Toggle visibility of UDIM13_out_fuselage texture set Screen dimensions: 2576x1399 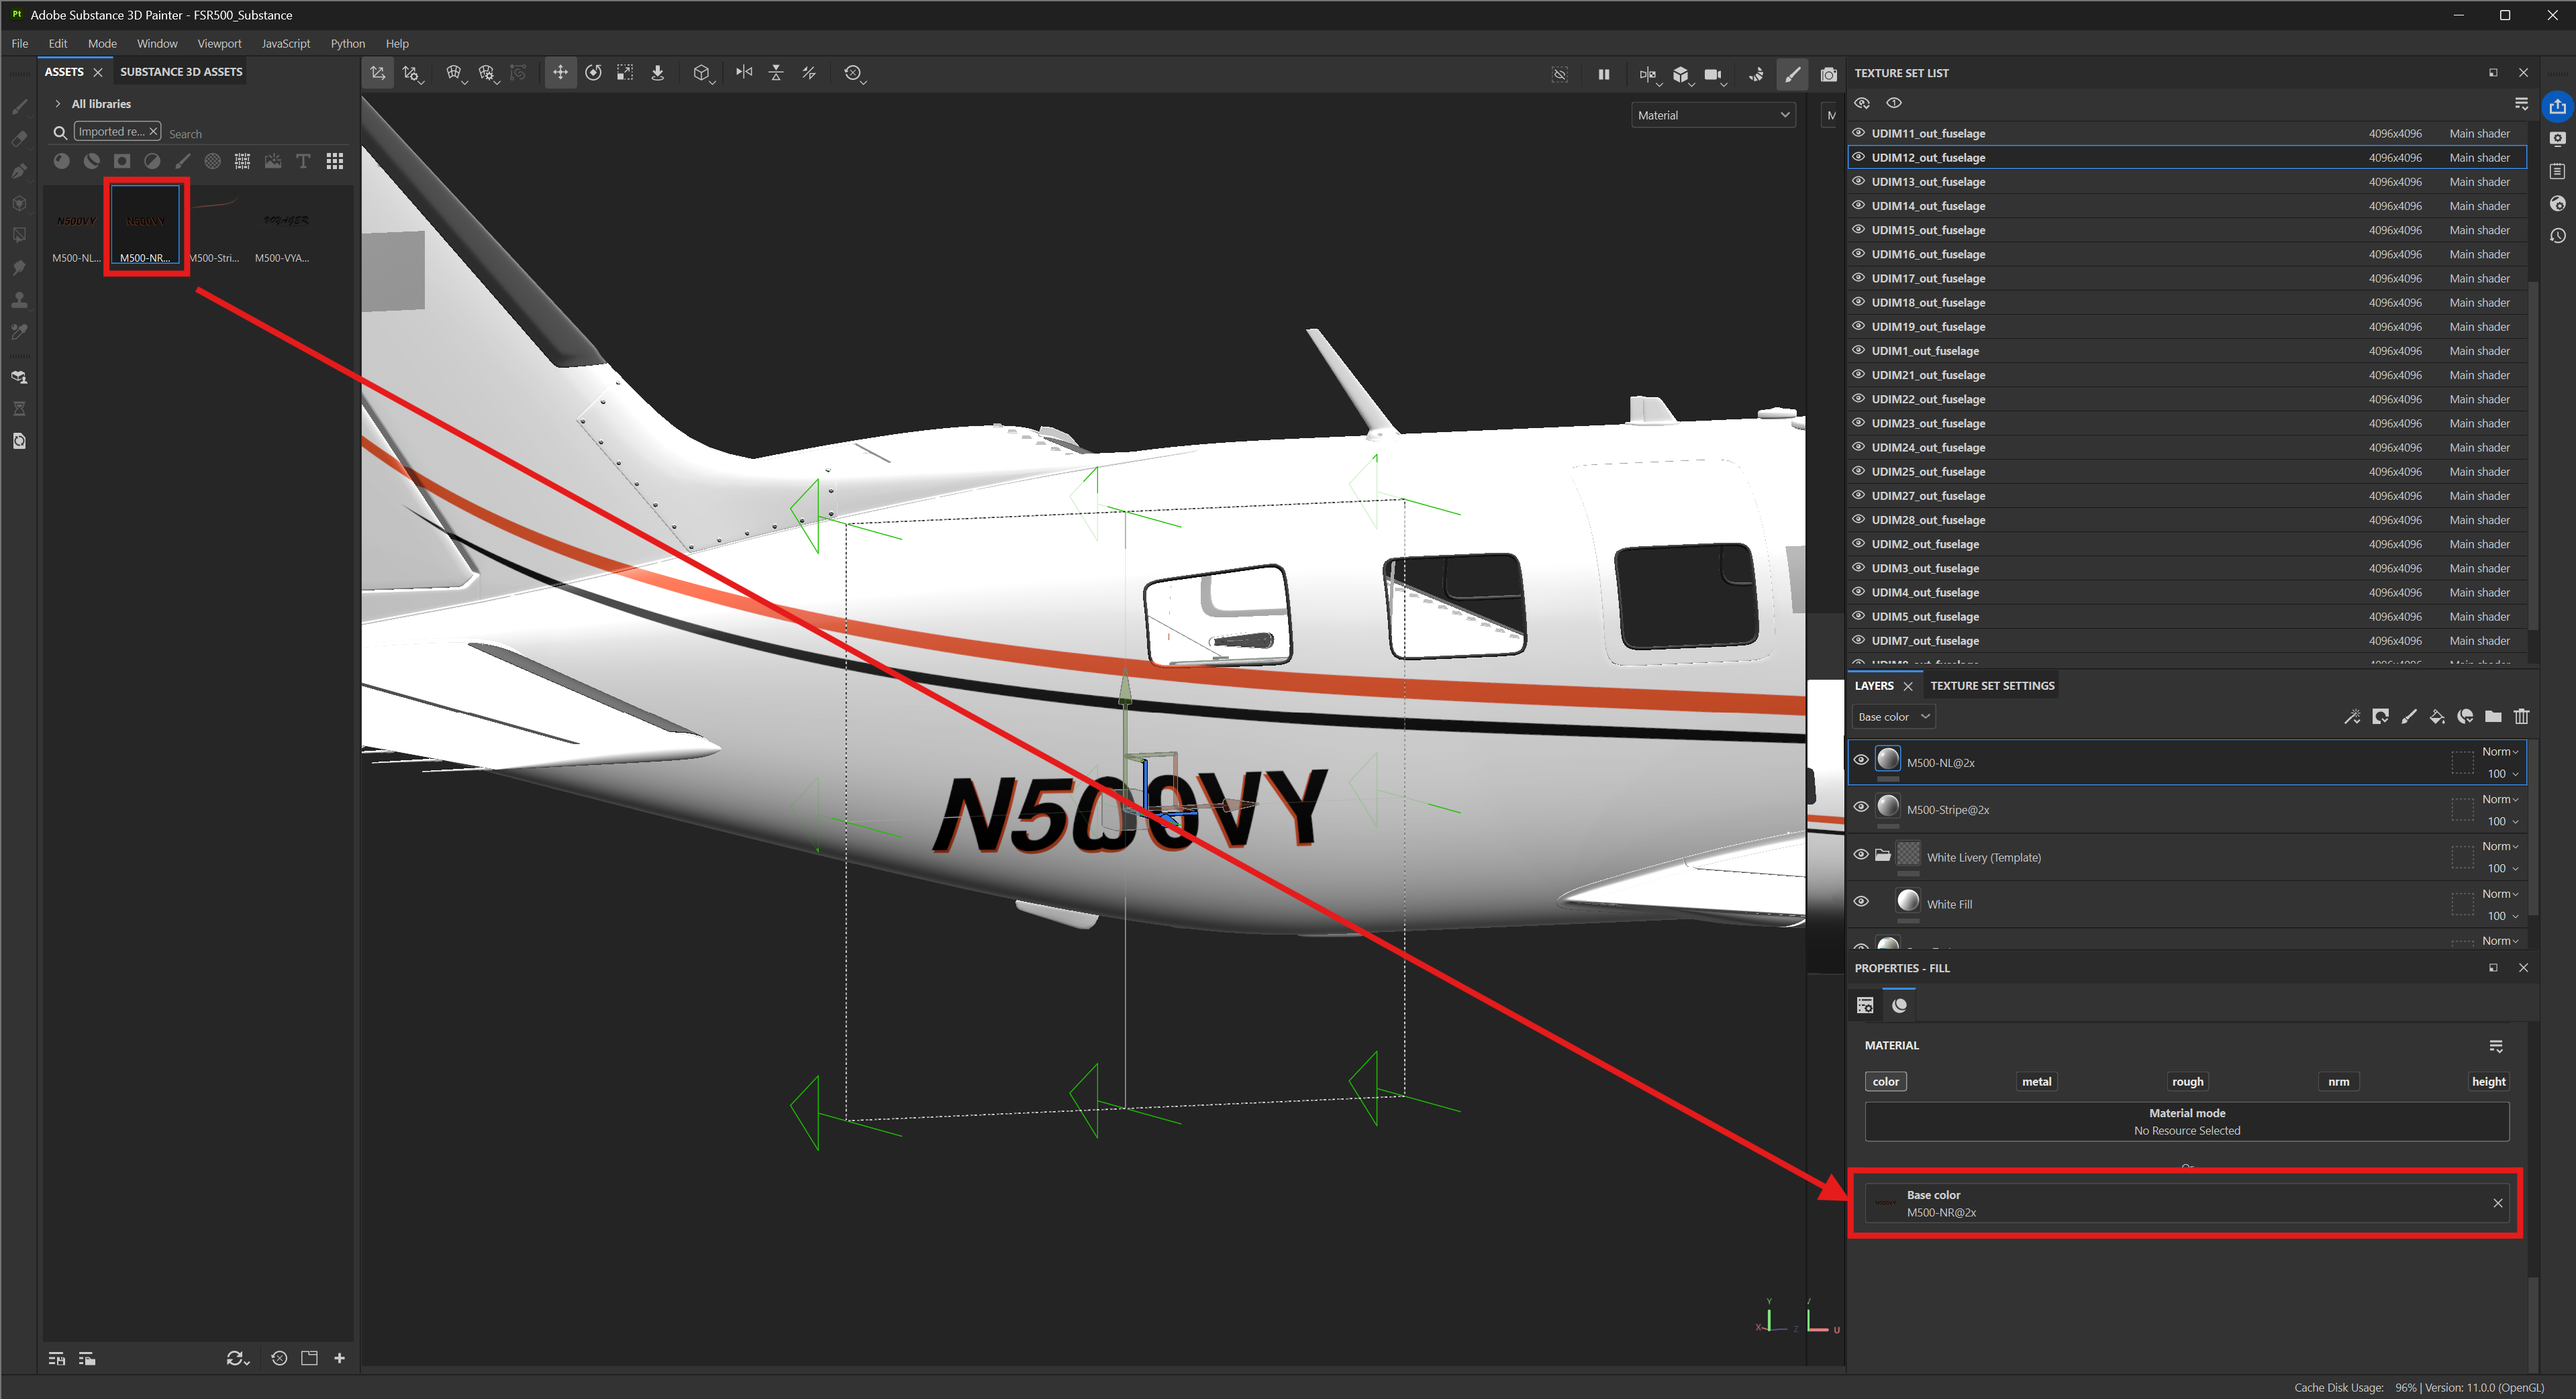click(1859, 181)
